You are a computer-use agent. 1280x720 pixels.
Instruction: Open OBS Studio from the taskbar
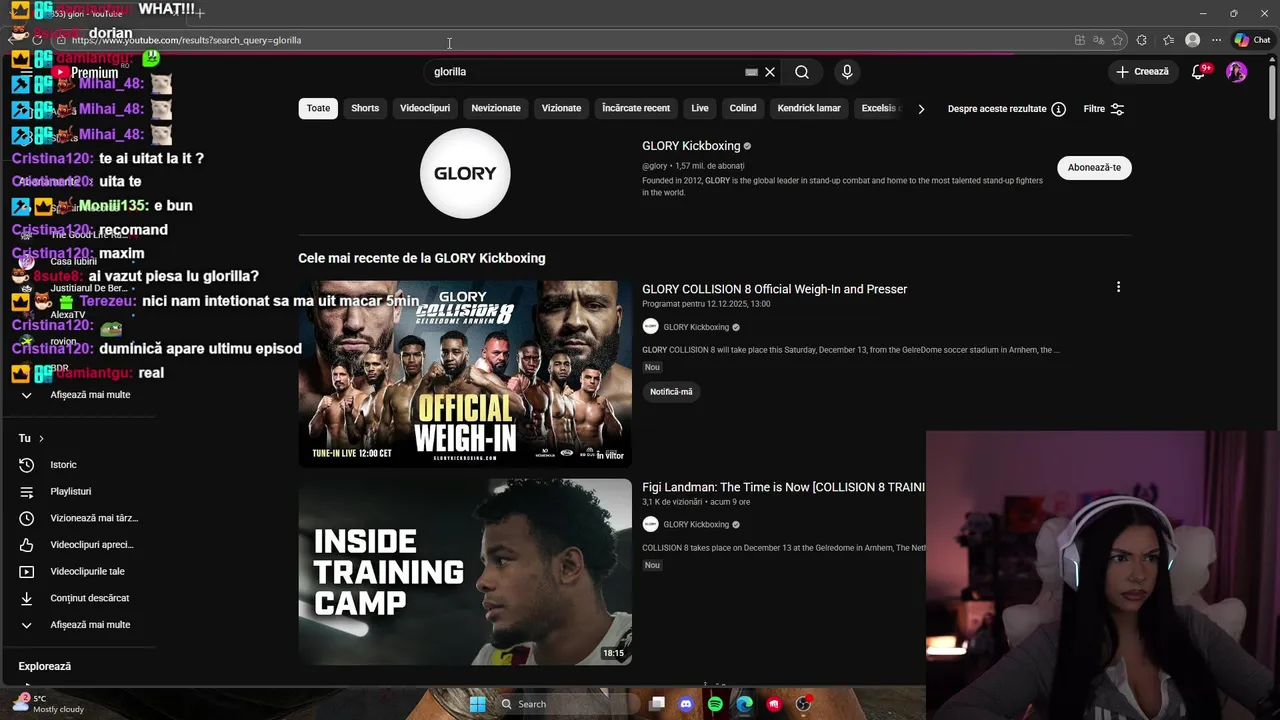(x=803, y=704)
